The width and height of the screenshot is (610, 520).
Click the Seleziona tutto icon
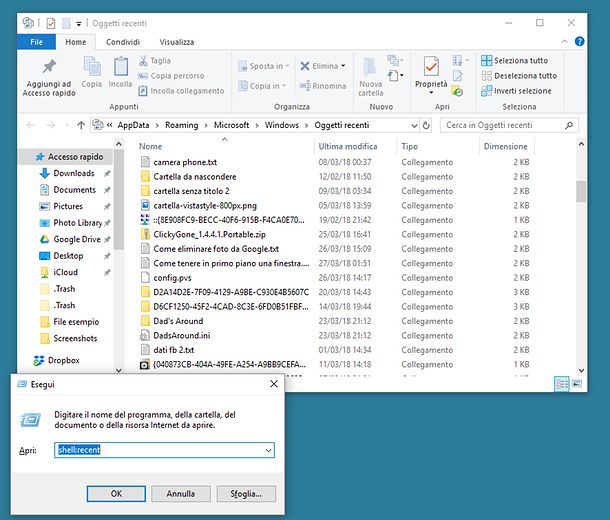point(486,60)
